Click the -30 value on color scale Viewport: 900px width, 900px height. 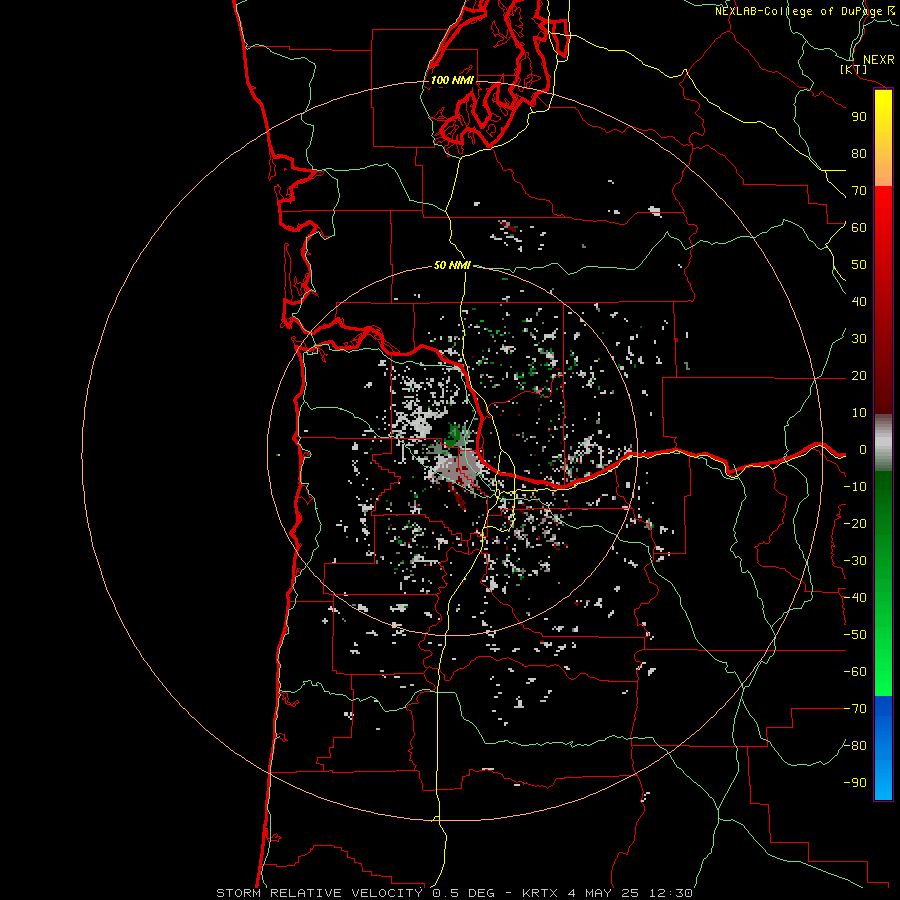click(x=855, y=561)
